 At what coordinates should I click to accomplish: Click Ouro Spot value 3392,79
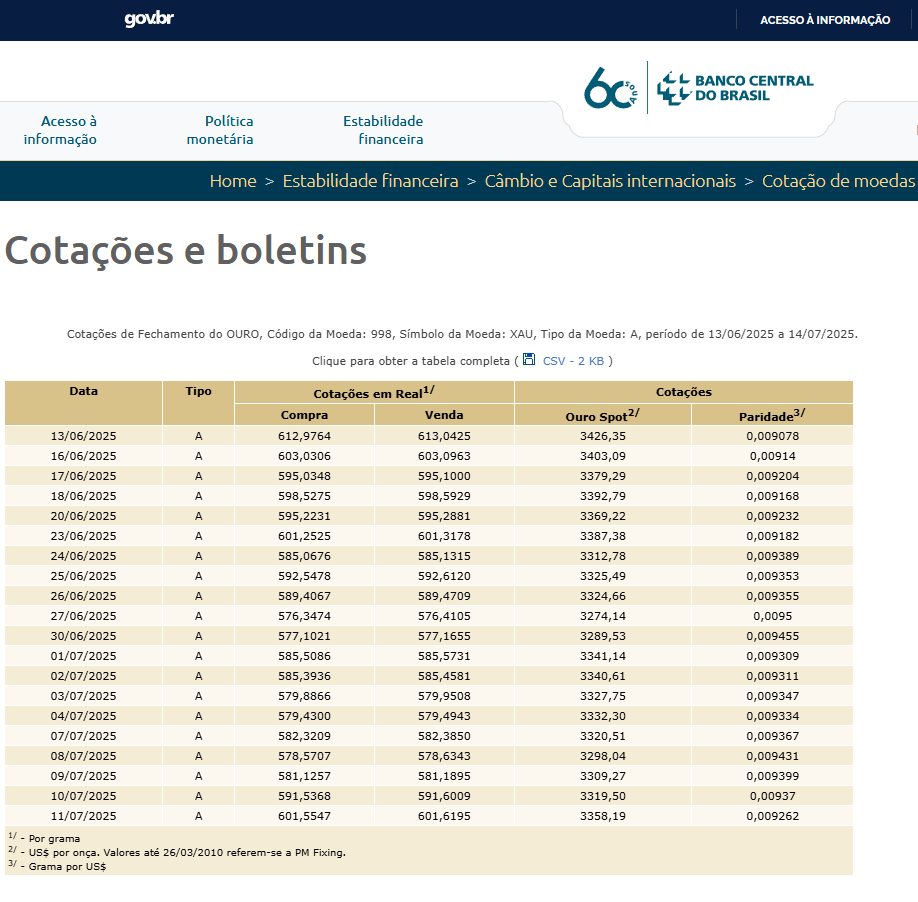(x=603, y=496)
